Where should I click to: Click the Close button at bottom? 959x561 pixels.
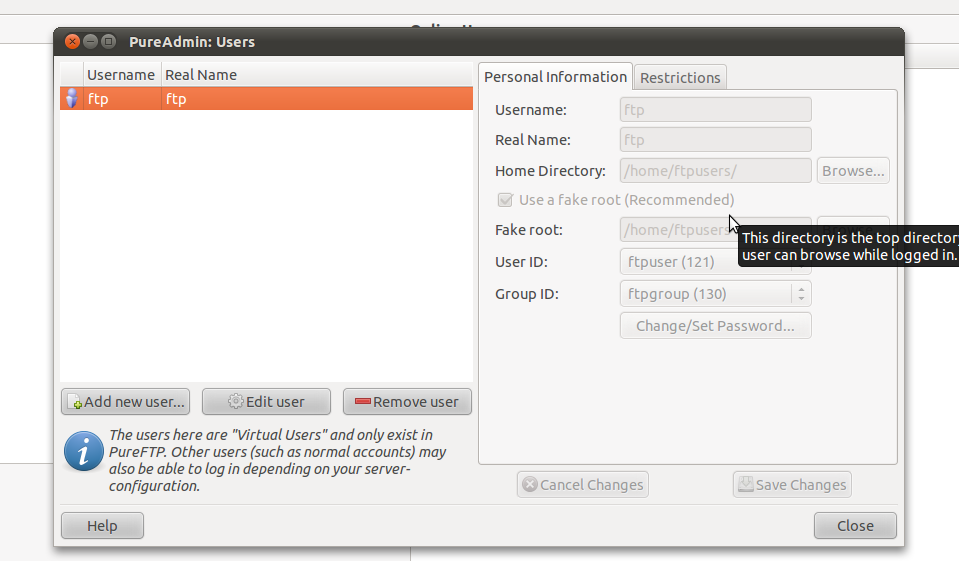tap(855, 526)
